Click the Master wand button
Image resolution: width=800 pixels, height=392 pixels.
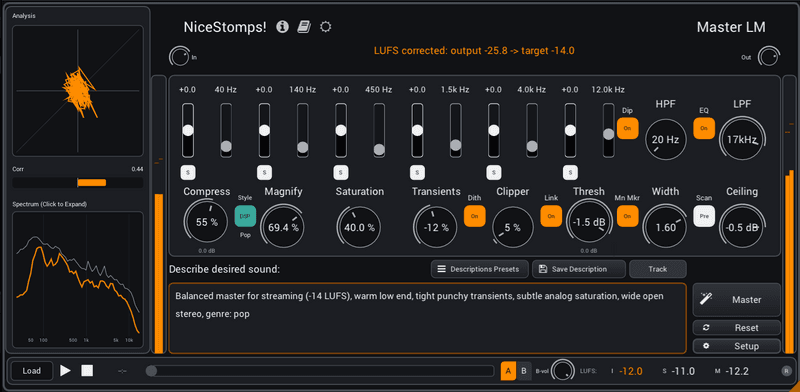point(737,300)
